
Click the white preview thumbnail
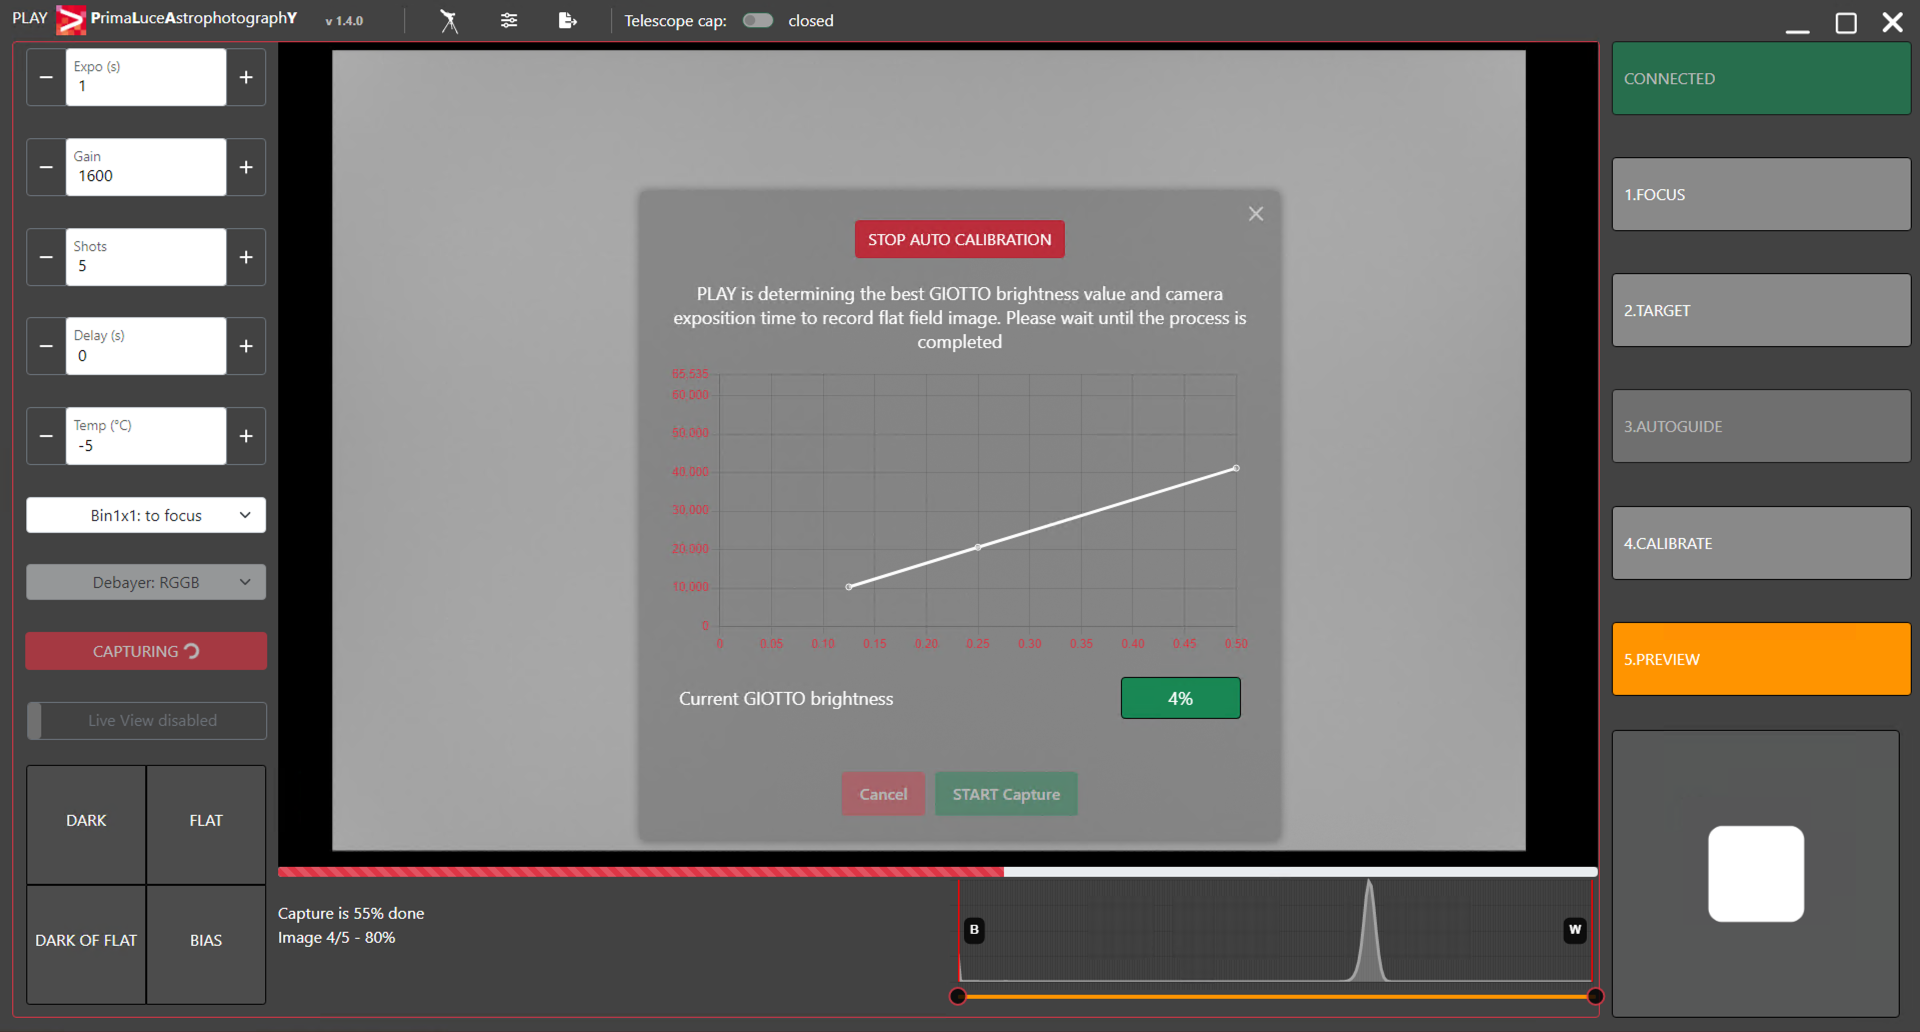[x=1756, y=873]
